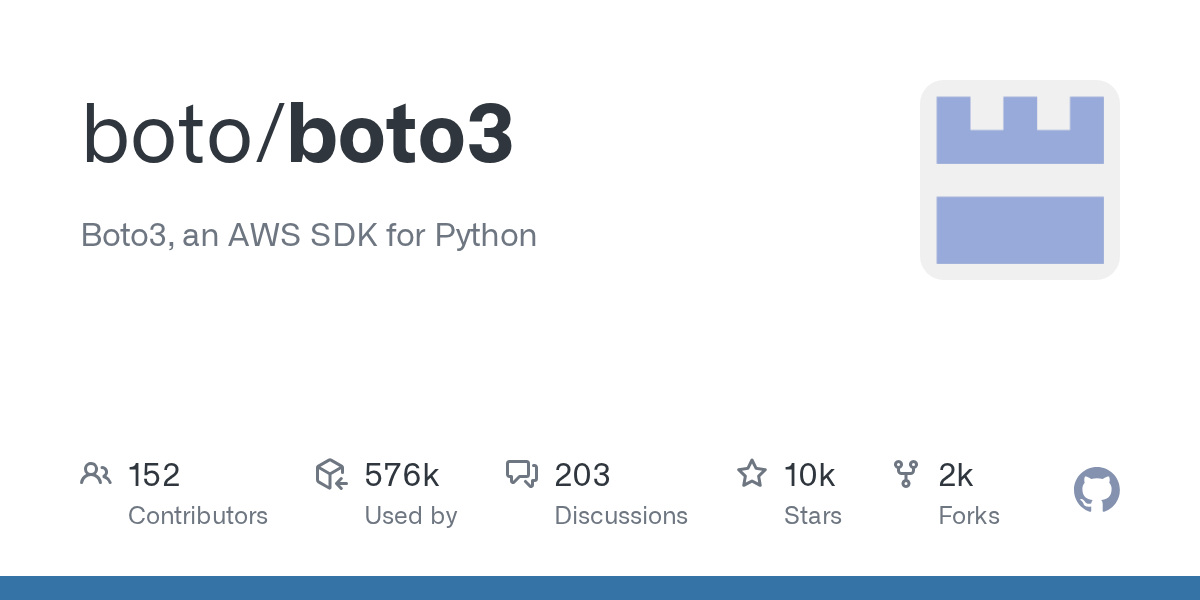Select the Contributors label text
This screenshot has height=600, width=1200.
pyautogui.click(x=198, y=516)
